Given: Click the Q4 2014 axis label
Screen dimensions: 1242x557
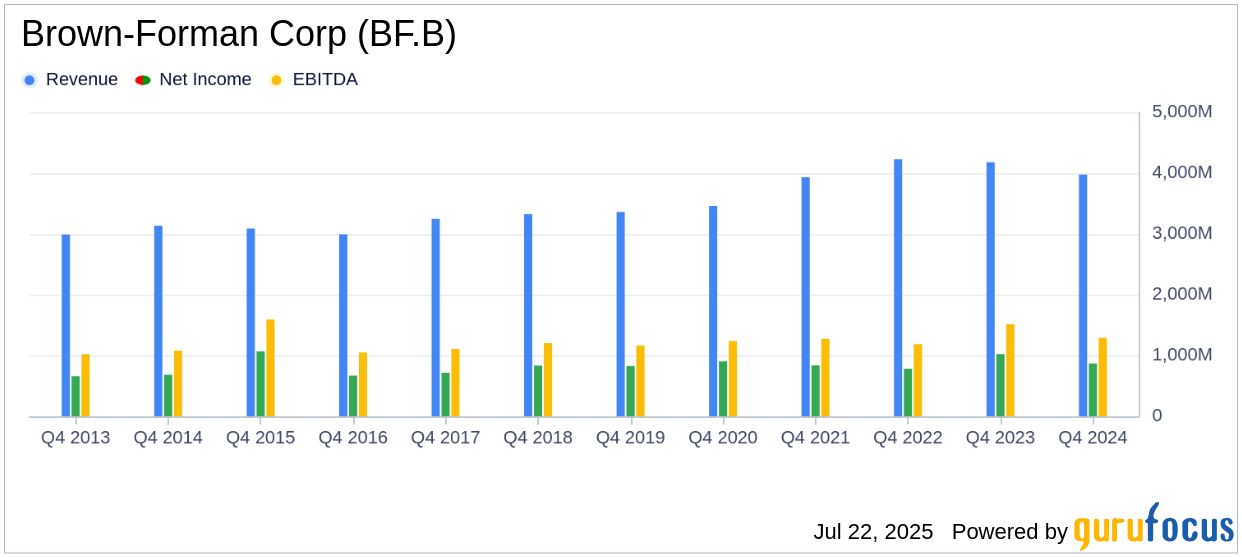Looking at the screenshot, I should tap(168, 438).
